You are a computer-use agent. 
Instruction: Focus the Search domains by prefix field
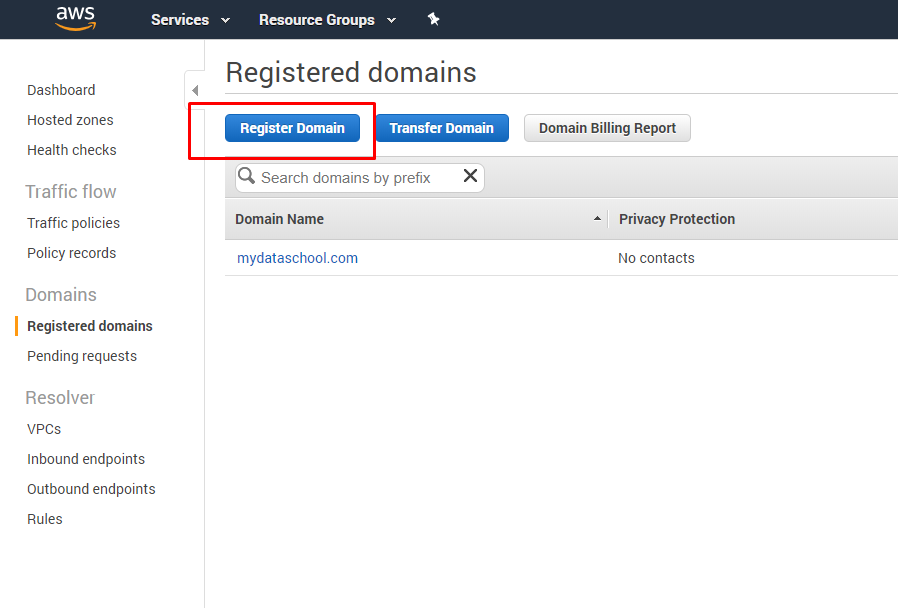360,178
